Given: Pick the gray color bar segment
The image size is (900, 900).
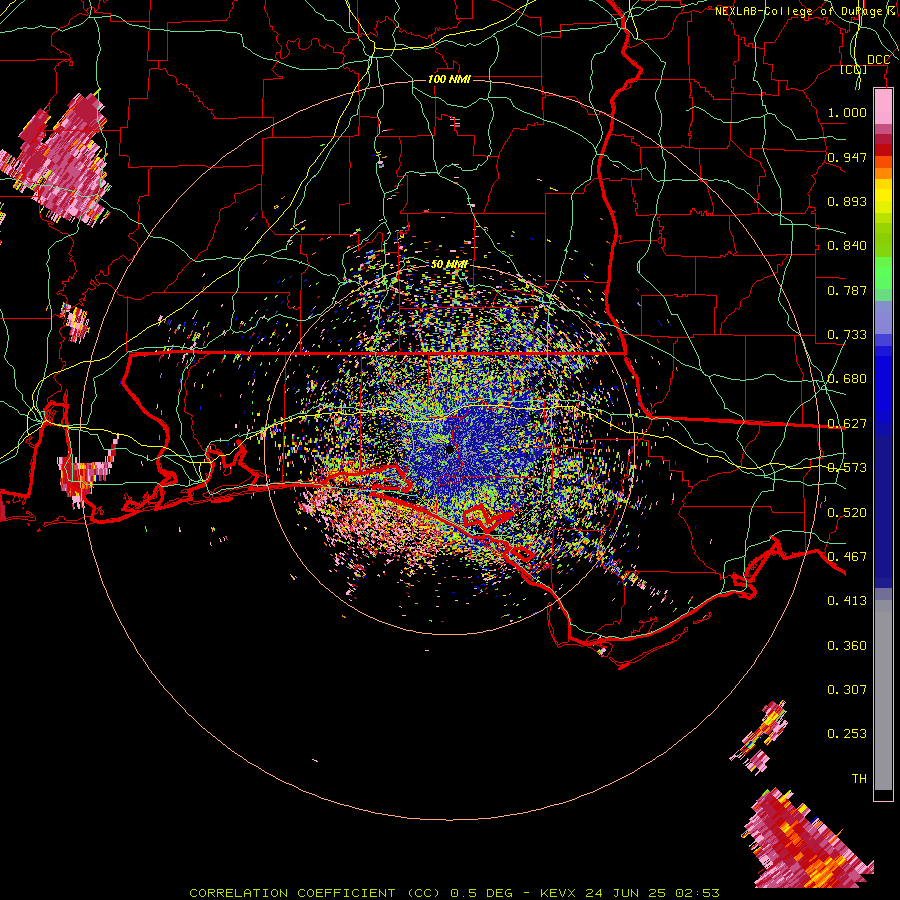Looking at the screenshot, I should tap(883, 695).
